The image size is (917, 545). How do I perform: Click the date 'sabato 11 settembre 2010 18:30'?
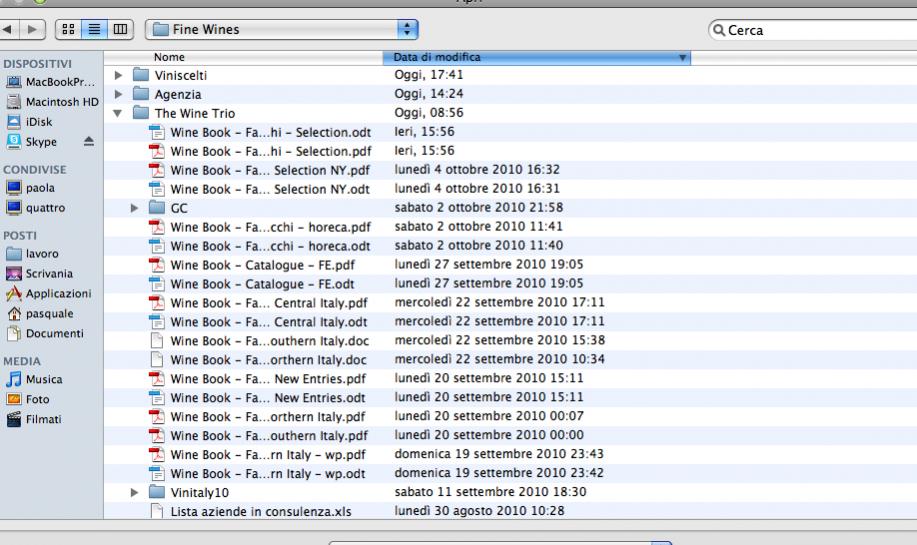490,492
